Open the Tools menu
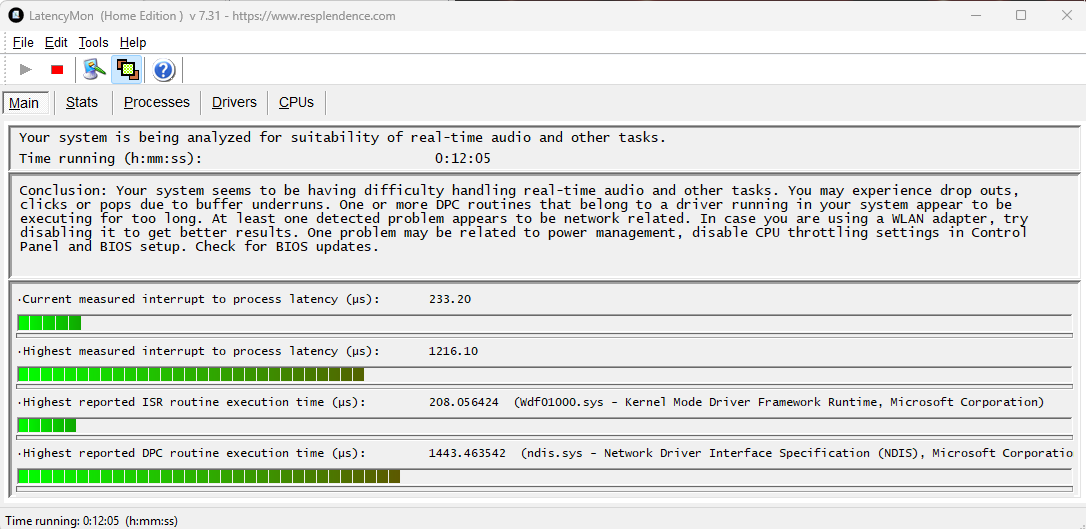This screenshot has height=529, width=1086. pyautogui.click(x=94, y=42)
